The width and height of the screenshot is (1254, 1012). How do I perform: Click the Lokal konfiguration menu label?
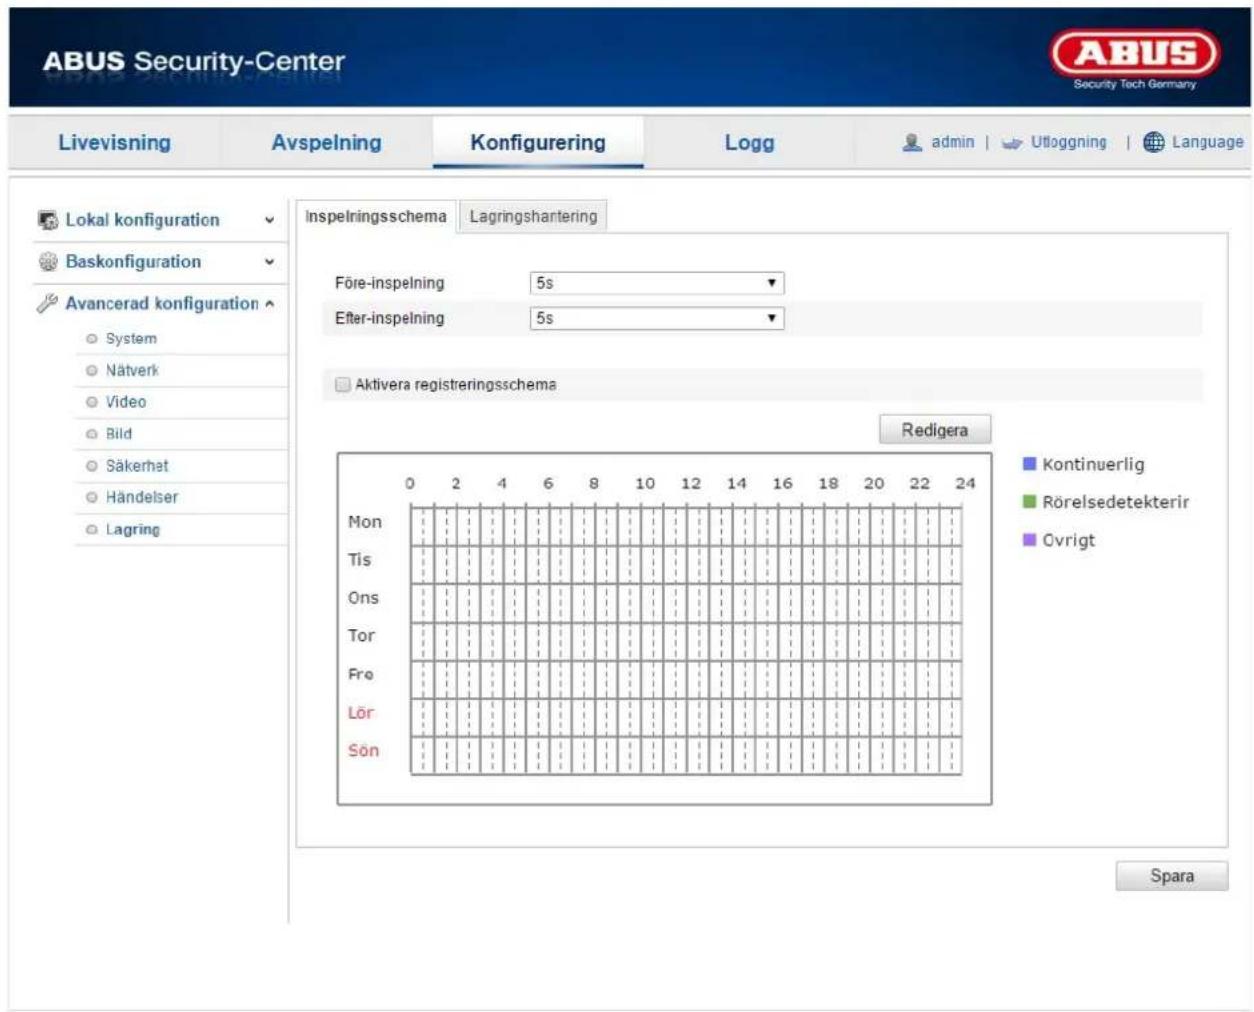[142, 220]
